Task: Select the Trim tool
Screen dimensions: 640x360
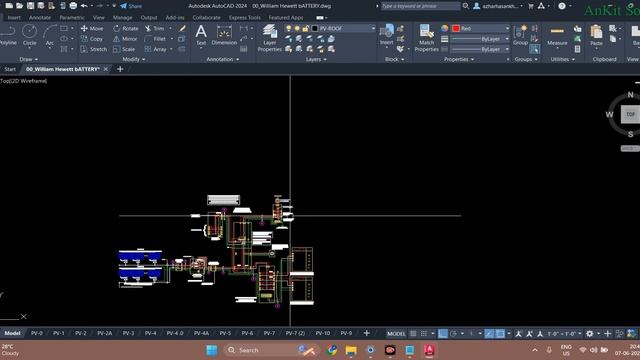Action: coord(155,28)
